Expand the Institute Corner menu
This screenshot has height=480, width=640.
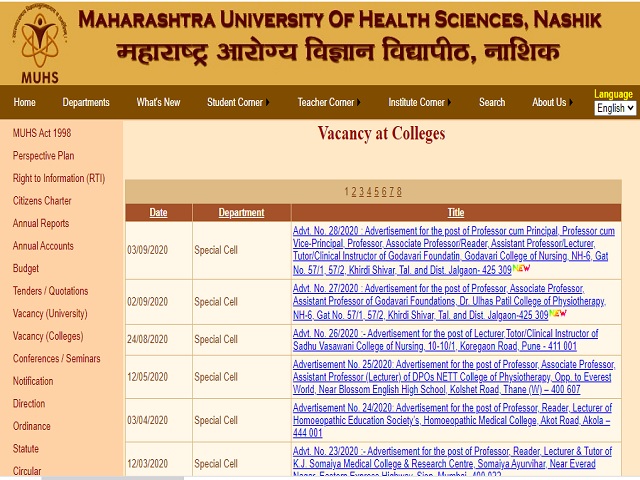(420, 102)
